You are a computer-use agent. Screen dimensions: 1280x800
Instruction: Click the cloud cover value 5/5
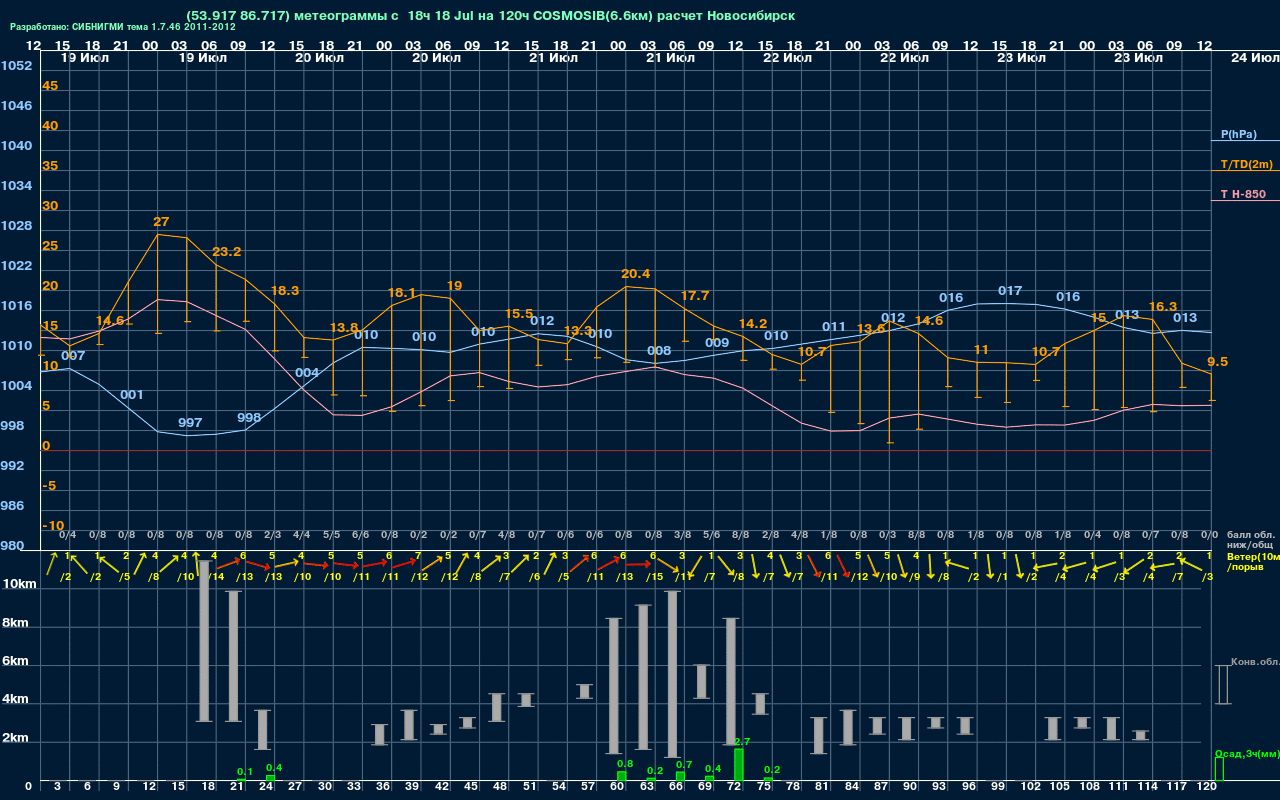(331, 535)
